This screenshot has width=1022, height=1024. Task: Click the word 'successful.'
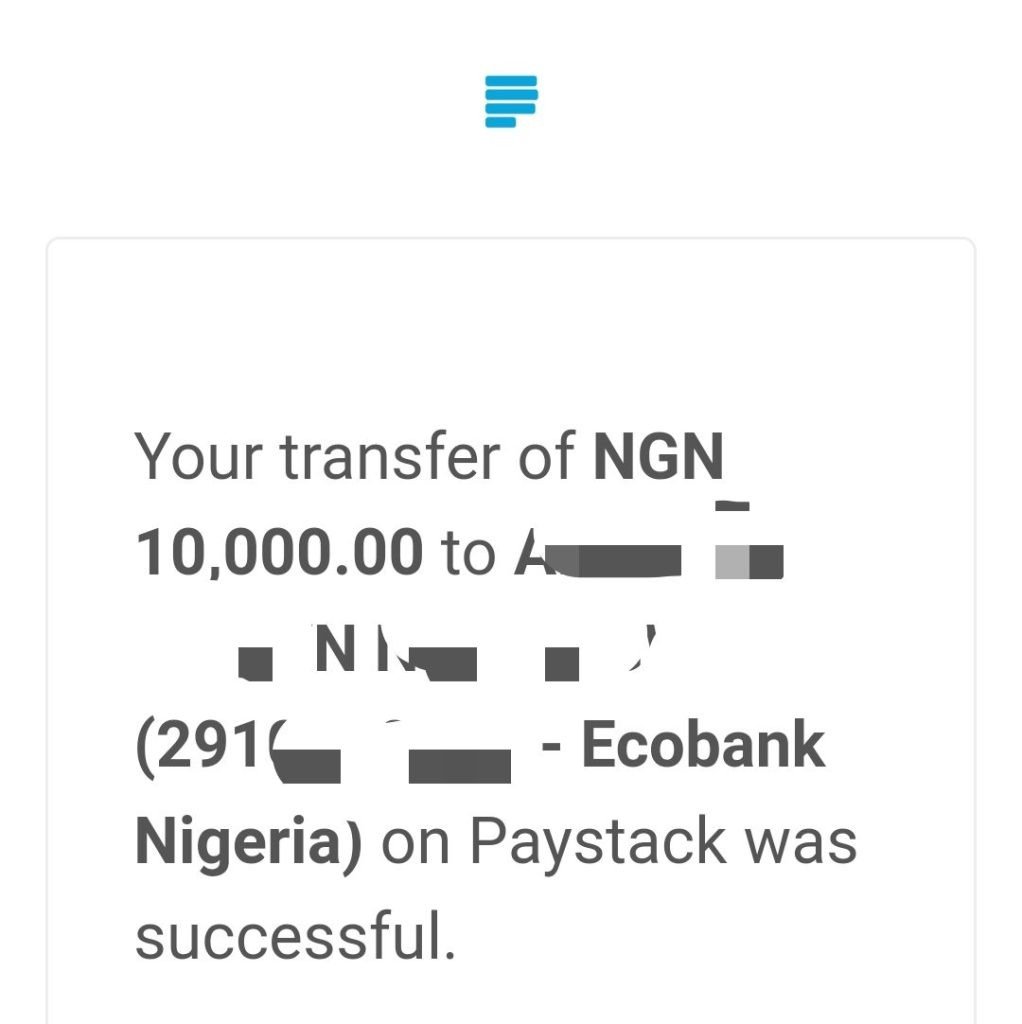pyautogui.click(x=295, y=936)
